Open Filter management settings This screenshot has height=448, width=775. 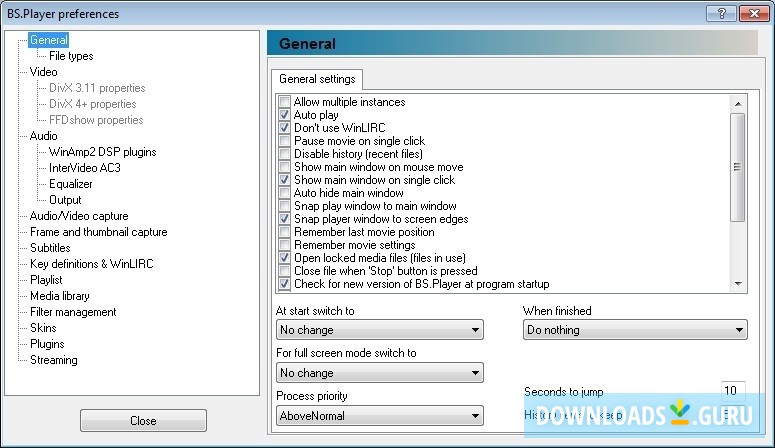73,312
